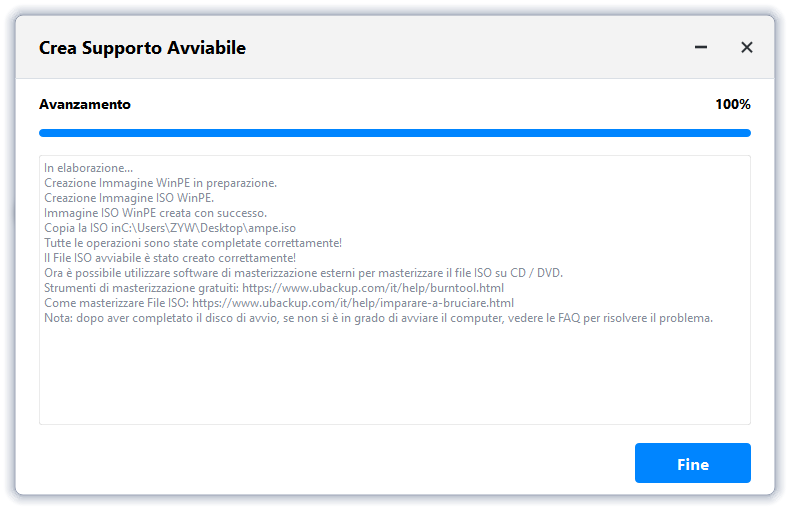
Task: Close the Crea Supporto Avviabile dialog
Action: pyautogui.click(x=746, y=47)
